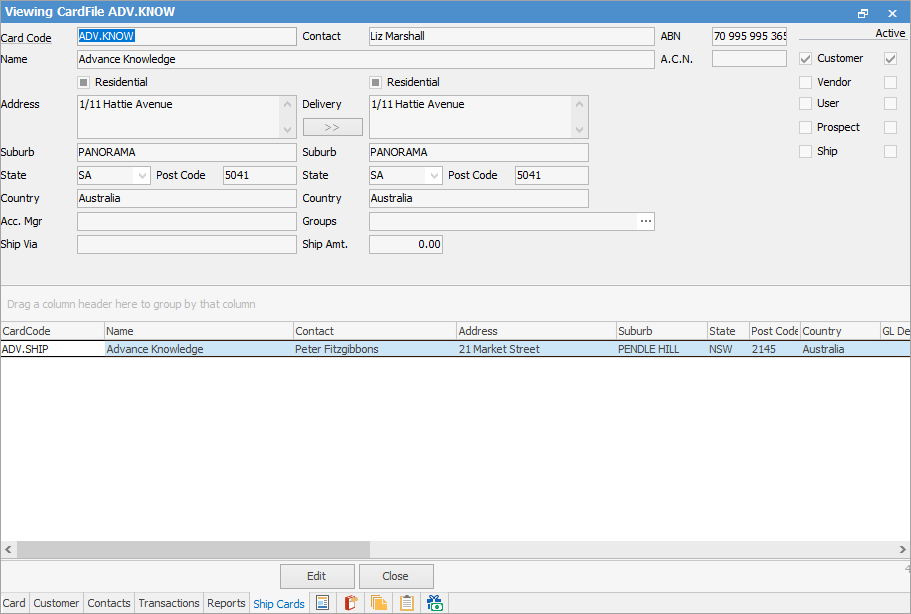Screen dimensions: 911x614
Task: Click the tan clipboard icon in bottom tabs
Action: coord(407,603)
